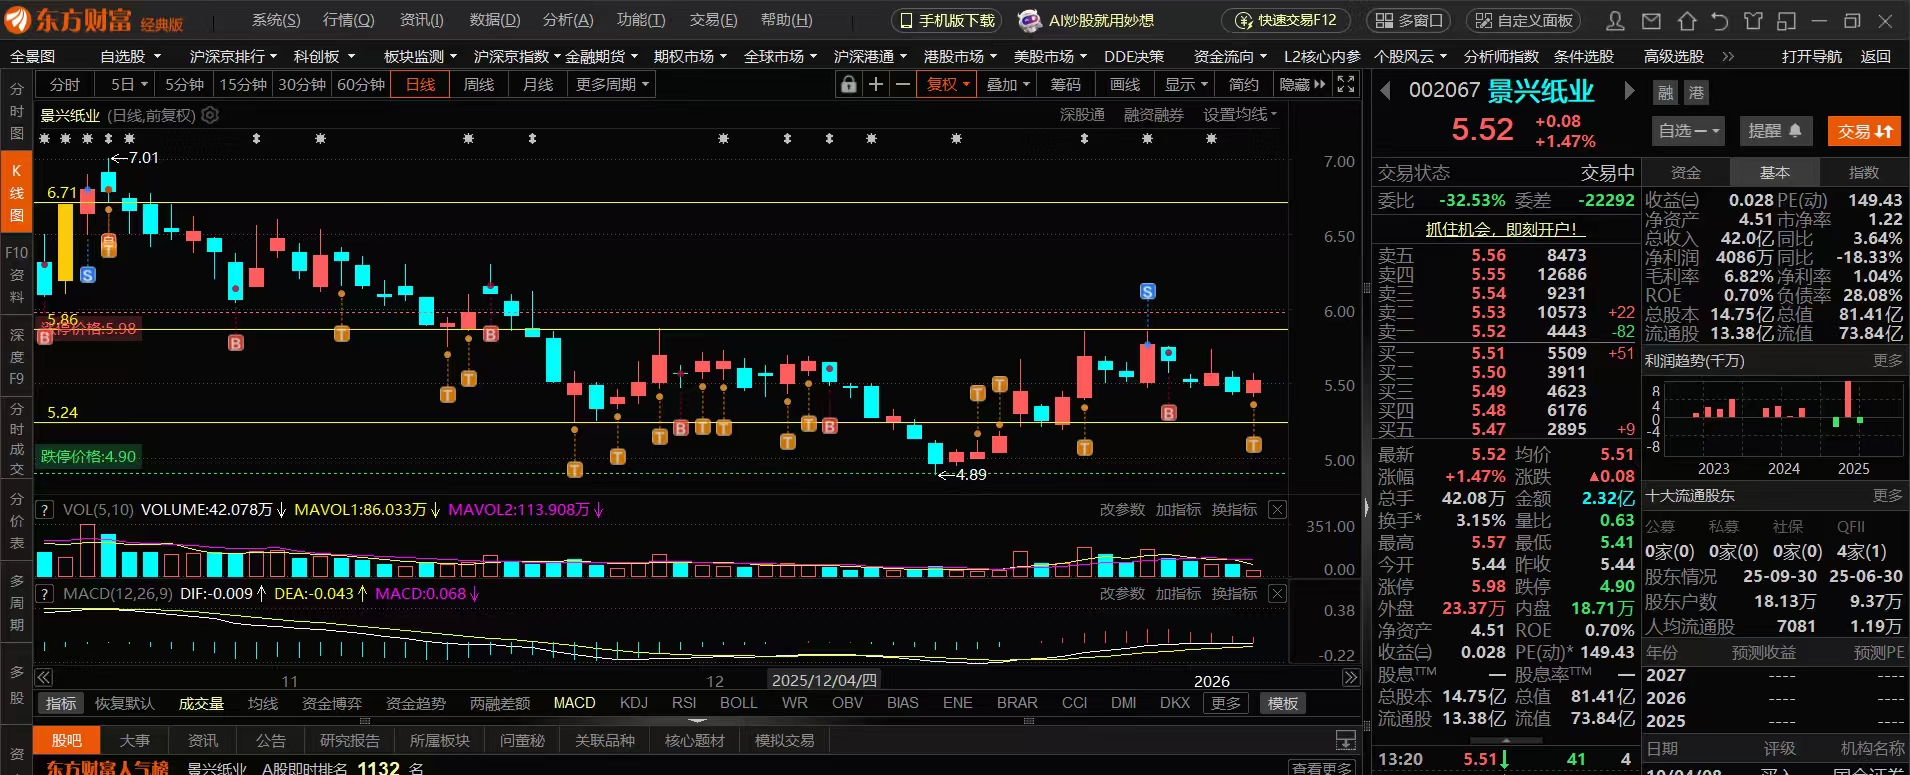The width and height of the screenshot is (1910, 775).
Task: Zoom out chart with minus icon
Action: [903, 85]
